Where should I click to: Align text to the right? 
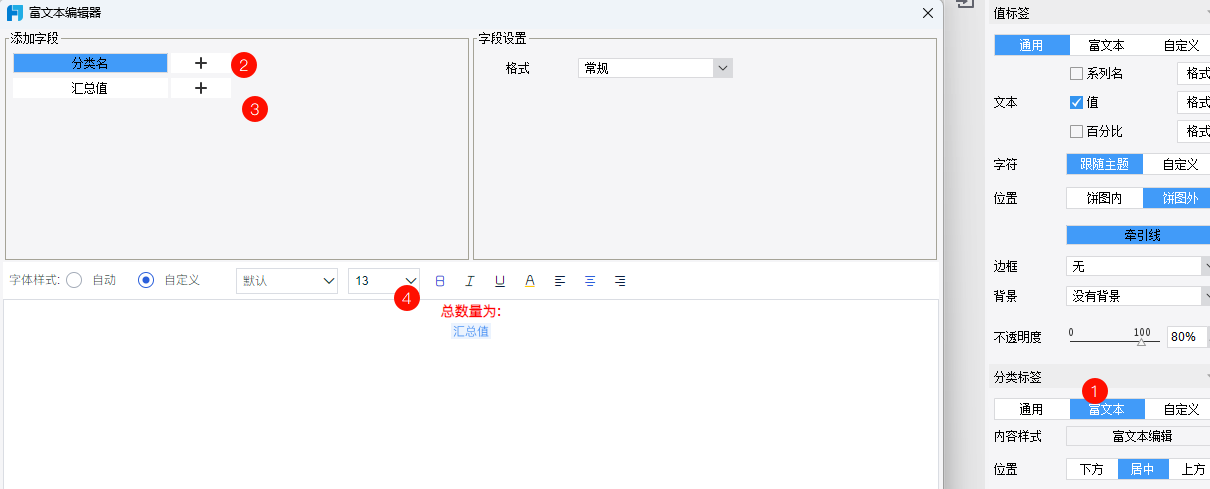pyautogui.click(x=620, y=281)
